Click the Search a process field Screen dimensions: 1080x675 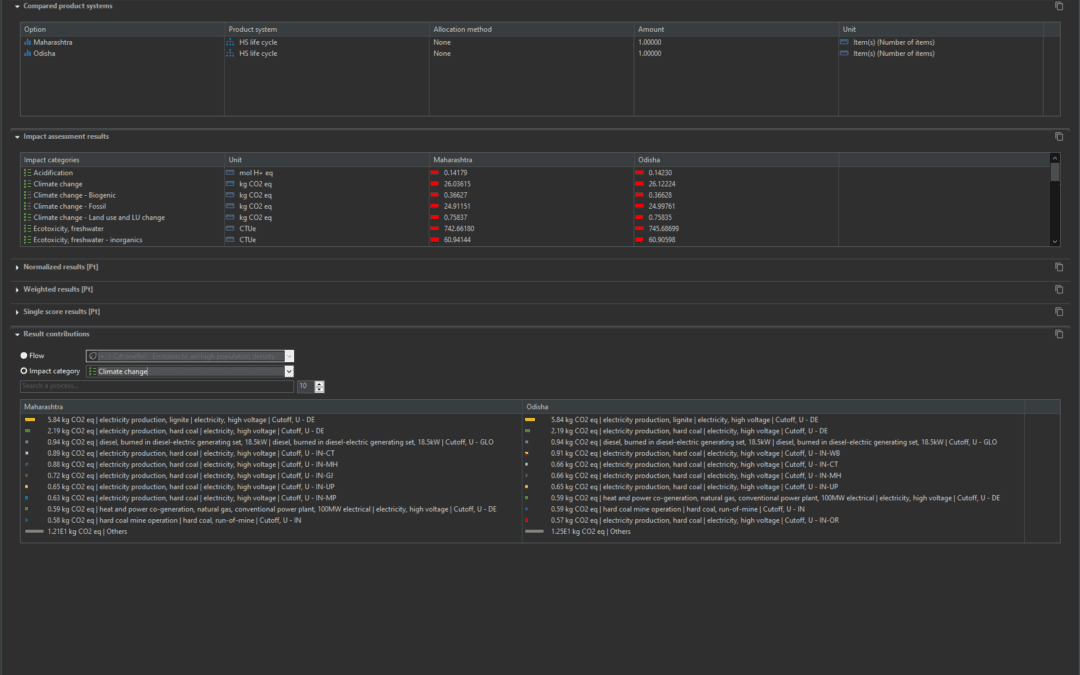157,386
